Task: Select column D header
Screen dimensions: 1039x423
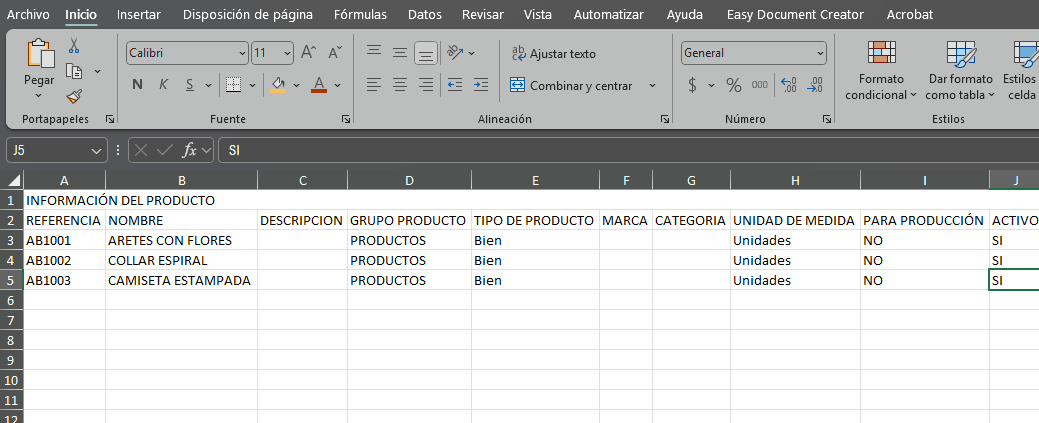Action: pyautogui.click(x=409, y=180)
